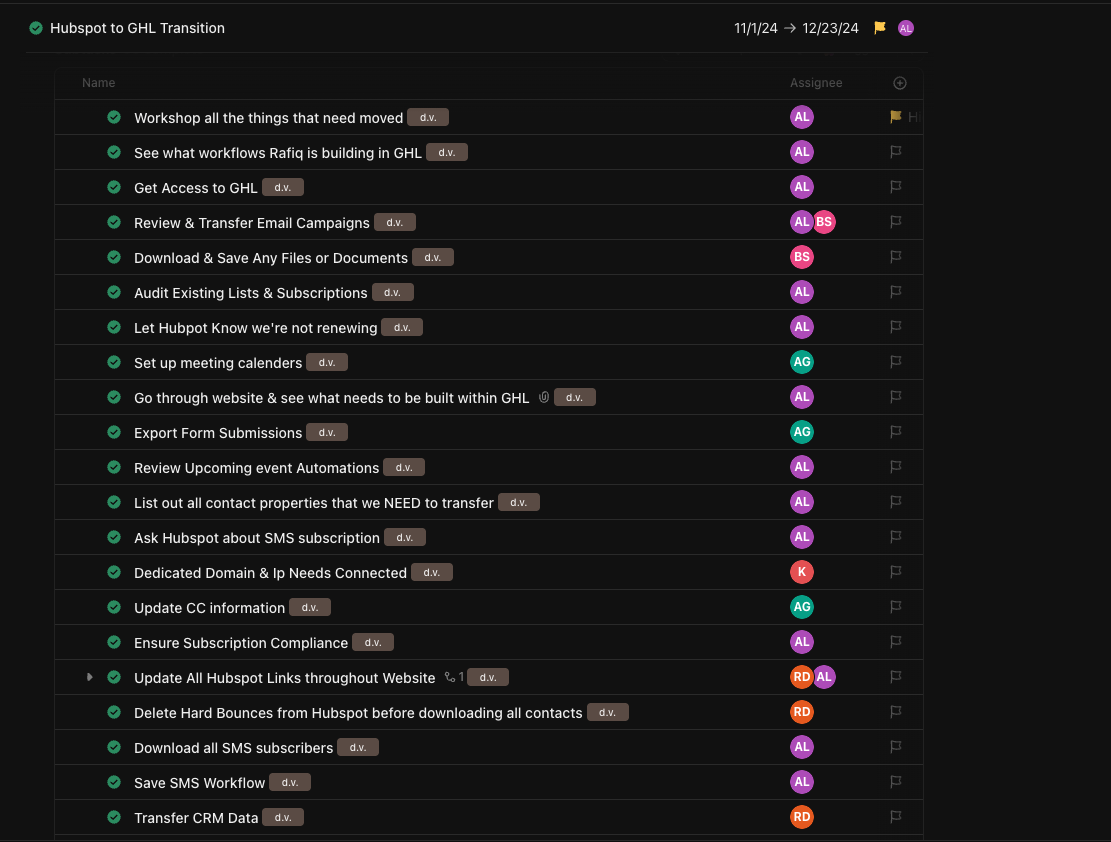Click d.v. tag on Get Access to GHL
The width and height of the screenshot is (1111, 842).
point(283,187)
